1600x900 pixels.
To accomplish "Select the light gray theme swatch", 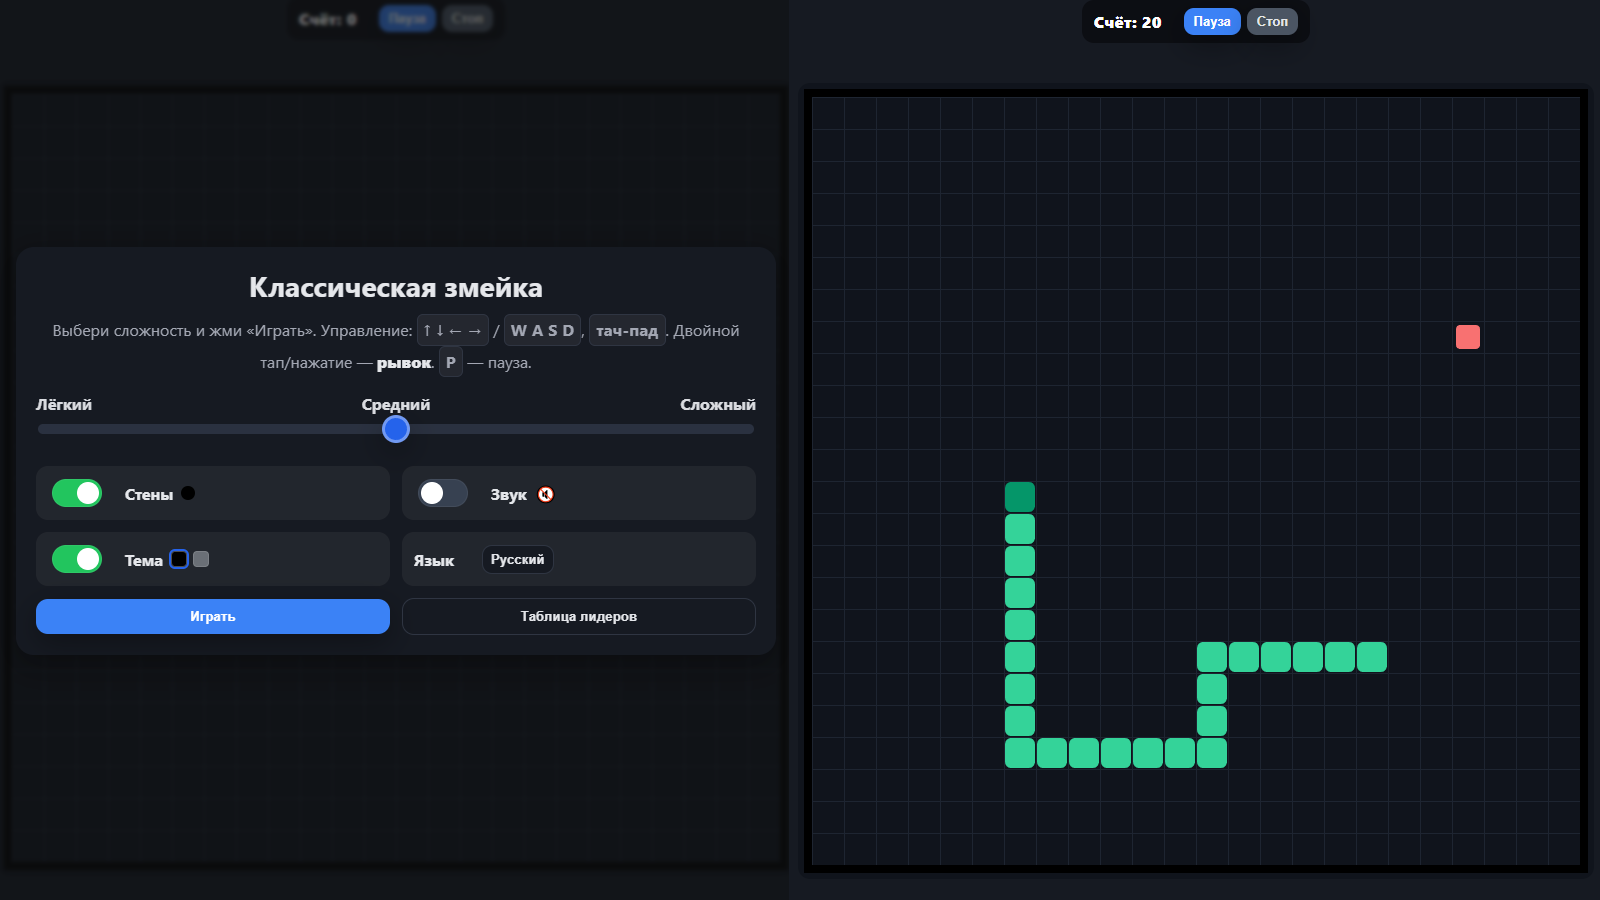I will tap(201, 559).
